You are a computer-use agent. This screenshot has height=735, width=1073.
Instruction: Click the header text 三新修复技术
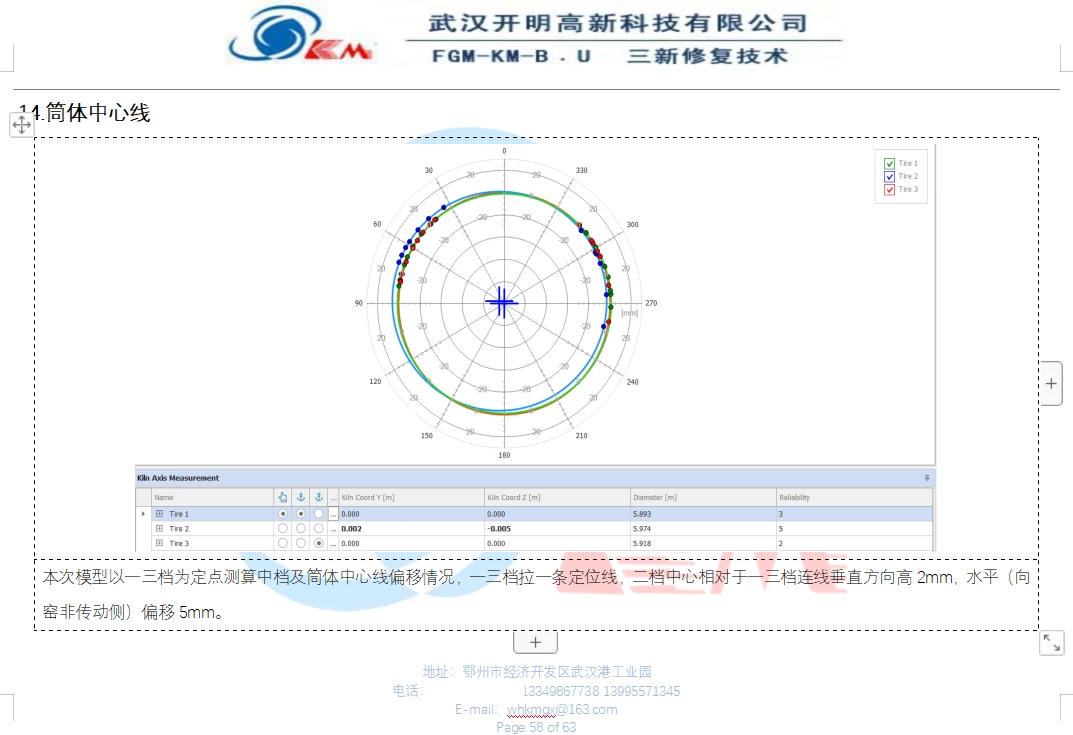pyautogui.click(x=708, y=55)
